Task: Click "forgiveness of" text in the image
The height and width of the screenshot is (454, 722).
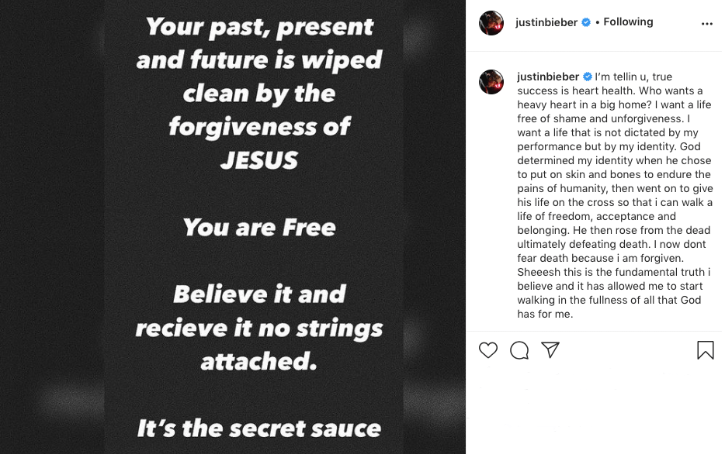Action: coord(259,128)
